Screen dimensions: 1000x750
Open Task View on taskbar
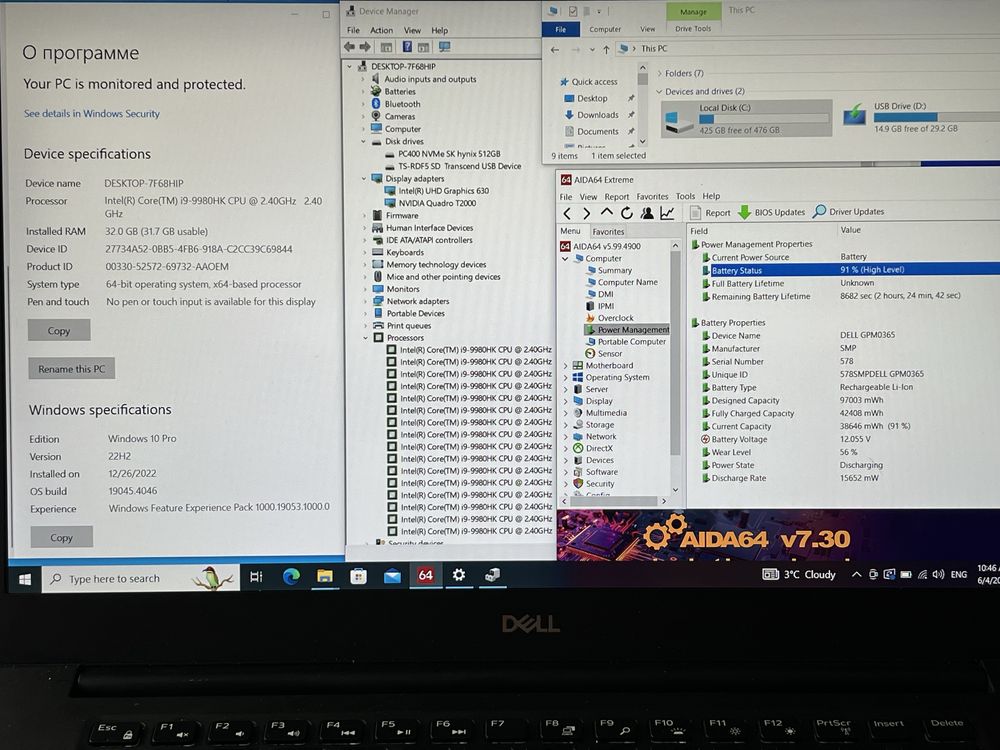(x=256, y=577)
